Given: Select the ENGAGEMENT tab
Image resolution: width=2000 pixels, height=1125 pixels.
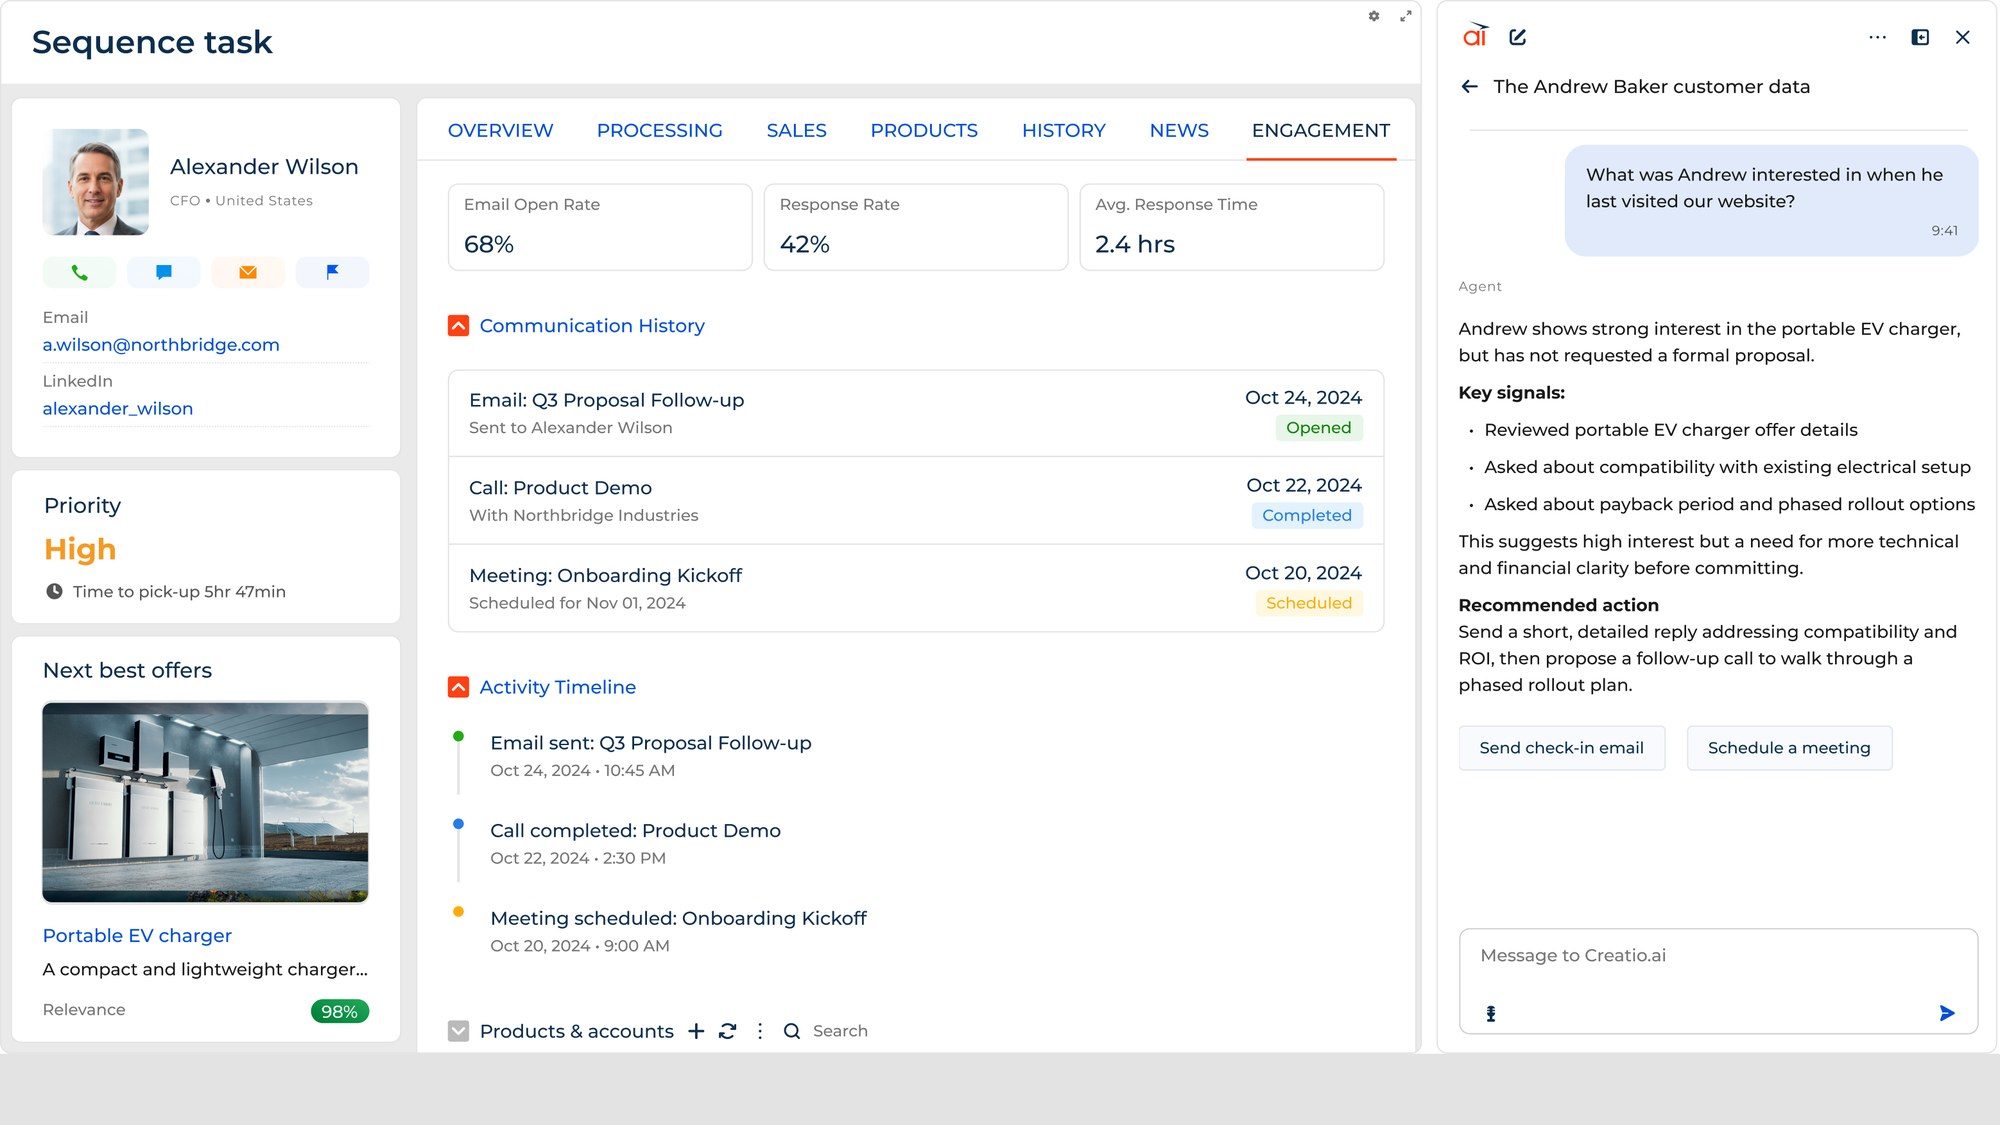Looking at the screenshot, I should pyautogui.click(x=1320, y=130).
